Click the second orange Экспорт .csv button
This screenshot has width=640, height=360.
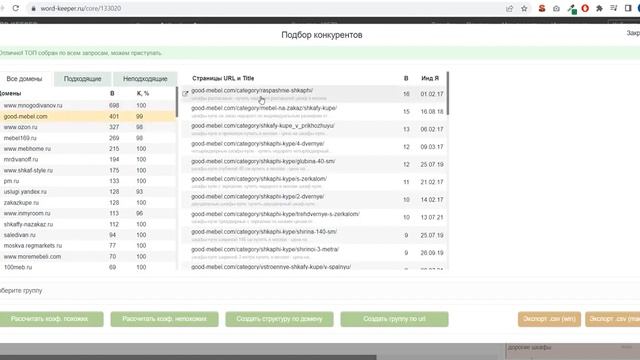(613, 319)
